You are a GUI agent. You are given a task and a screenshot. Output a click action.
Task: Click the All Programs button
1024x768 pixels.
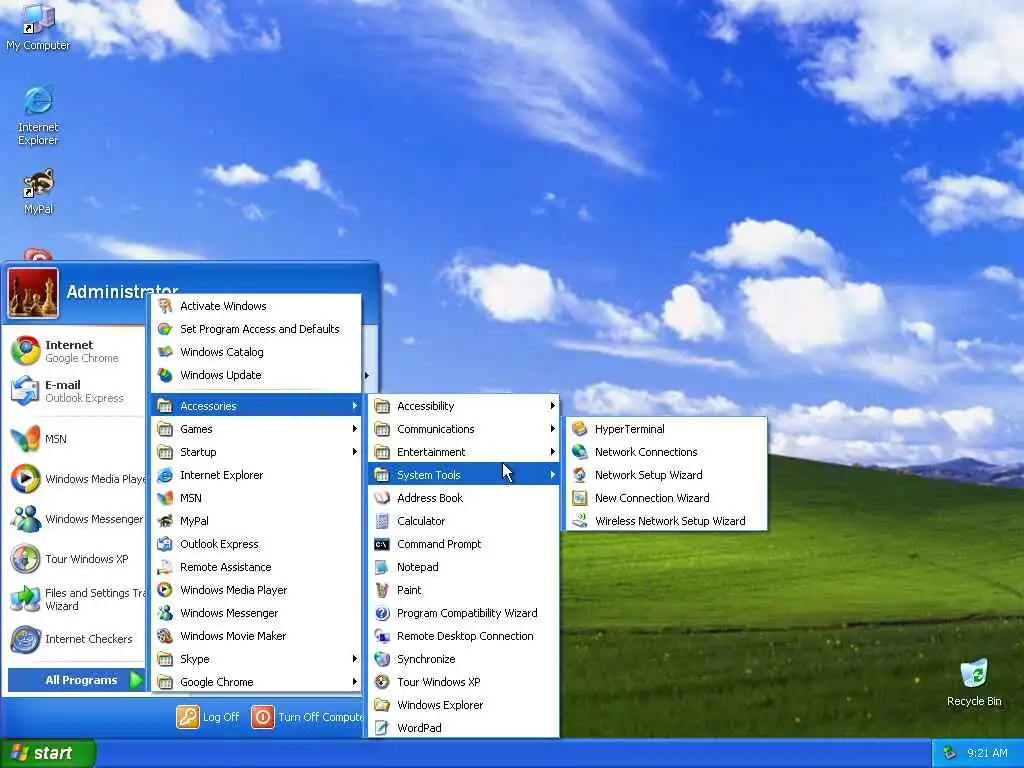pos(76,680)
